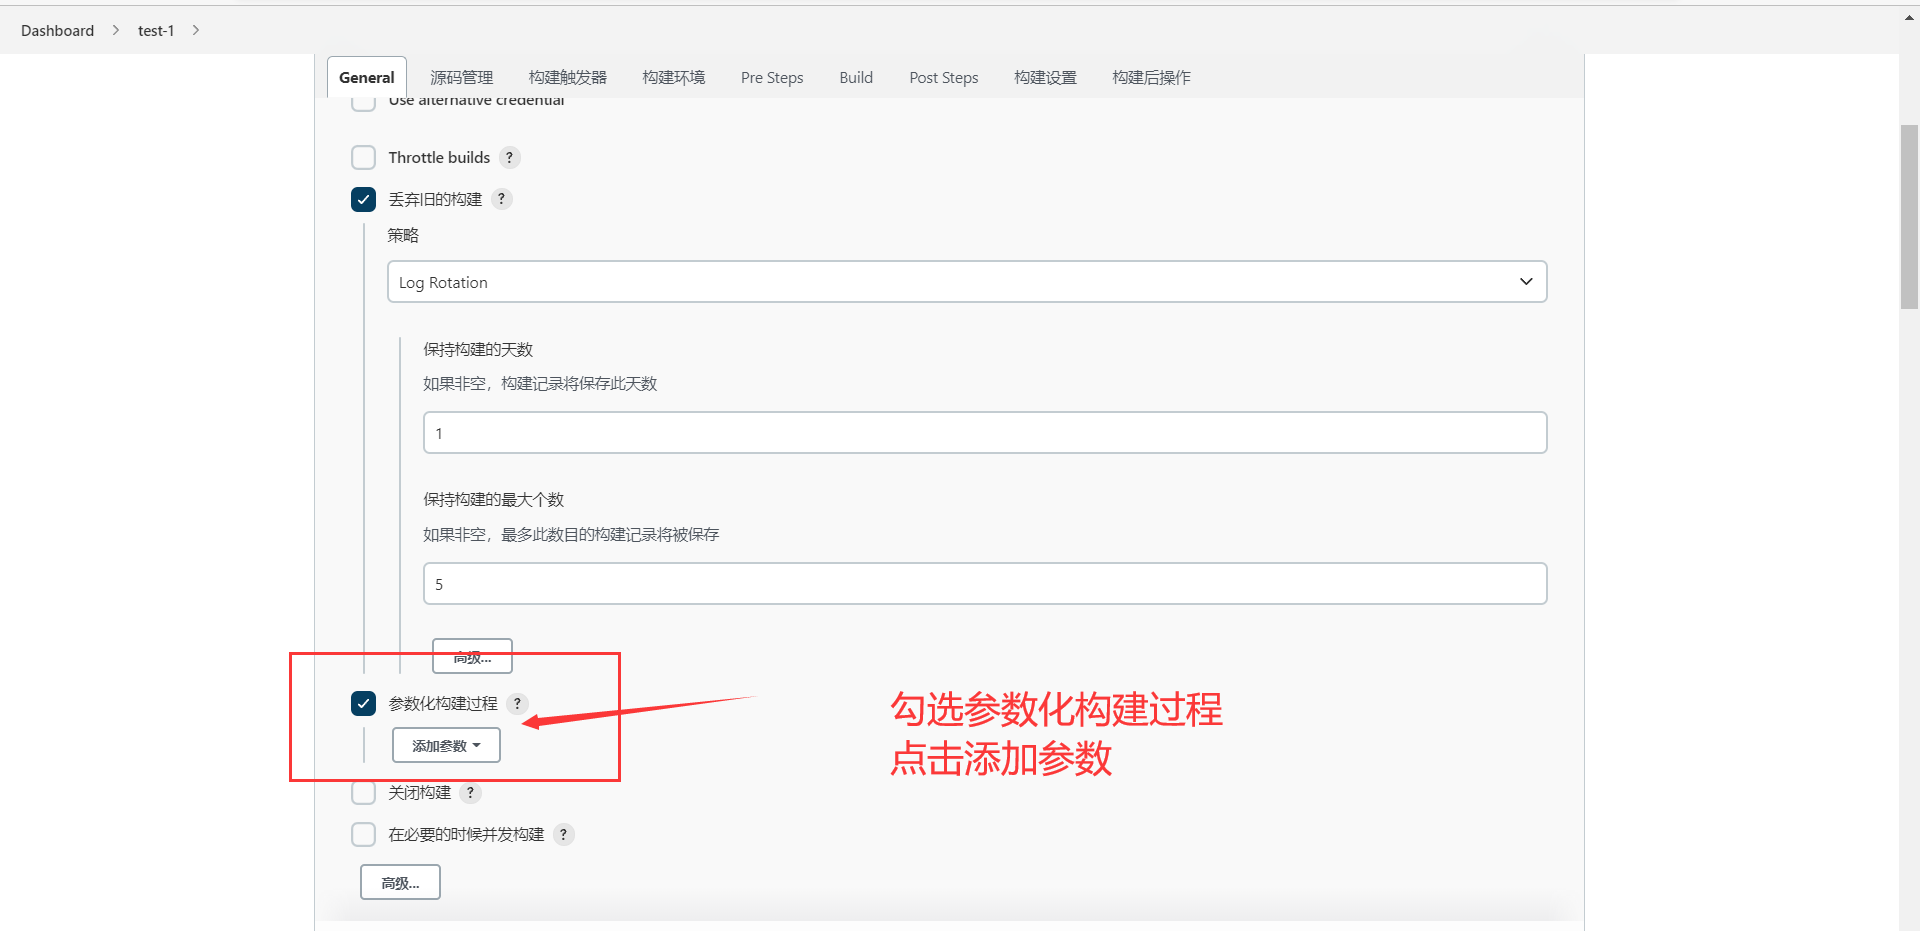Show help for 参数化构建过程
The height and width of the screenshot is (931, 1920).
pyautogui.click(x=517, y=704)
